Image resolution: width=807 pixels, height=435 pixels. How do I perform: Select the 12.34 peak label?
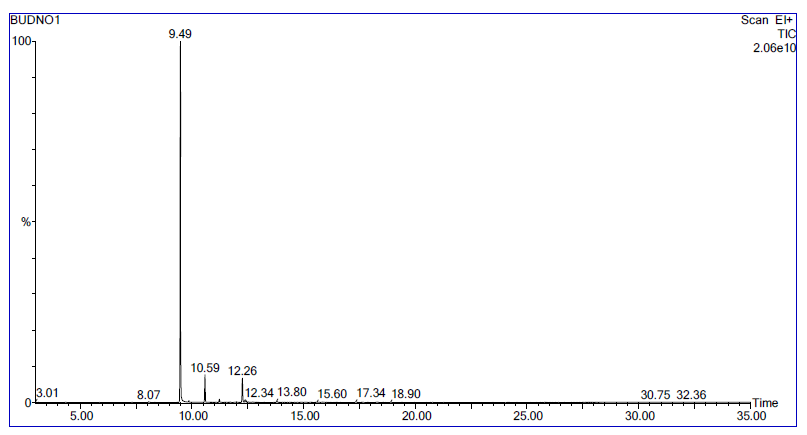(259, 393)
